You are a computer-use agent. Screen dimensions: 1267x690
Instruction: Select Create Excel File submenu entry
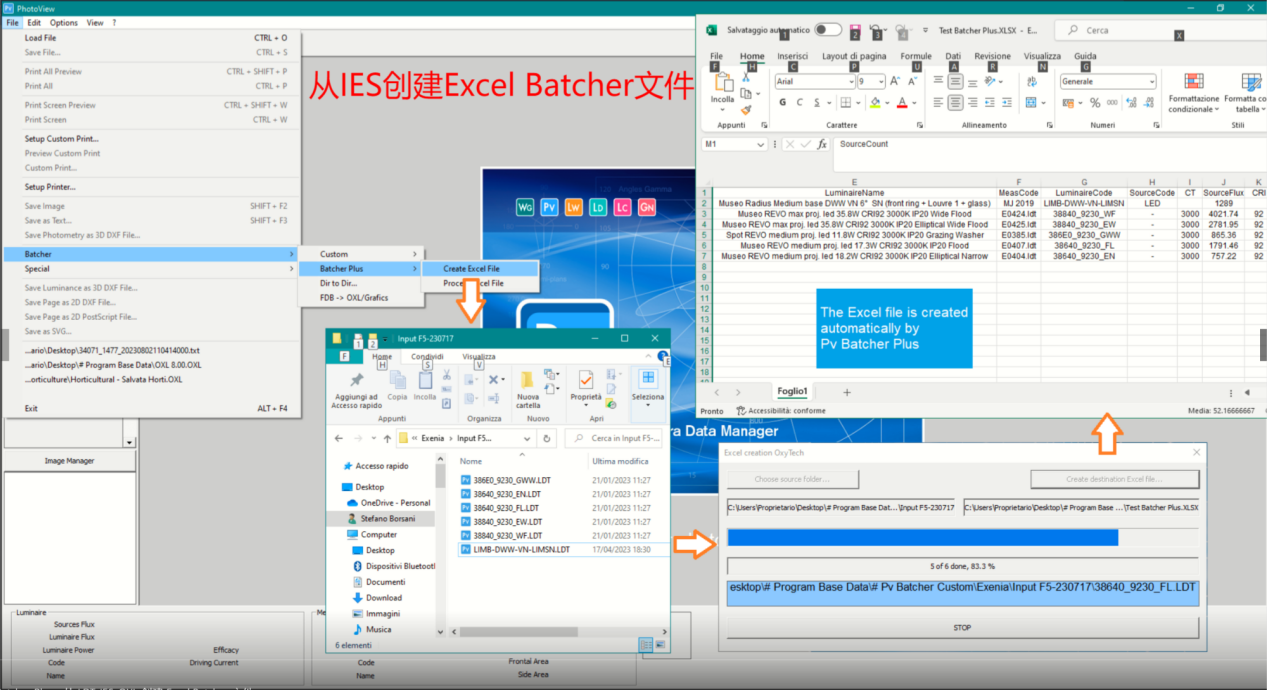coord(480,268)
